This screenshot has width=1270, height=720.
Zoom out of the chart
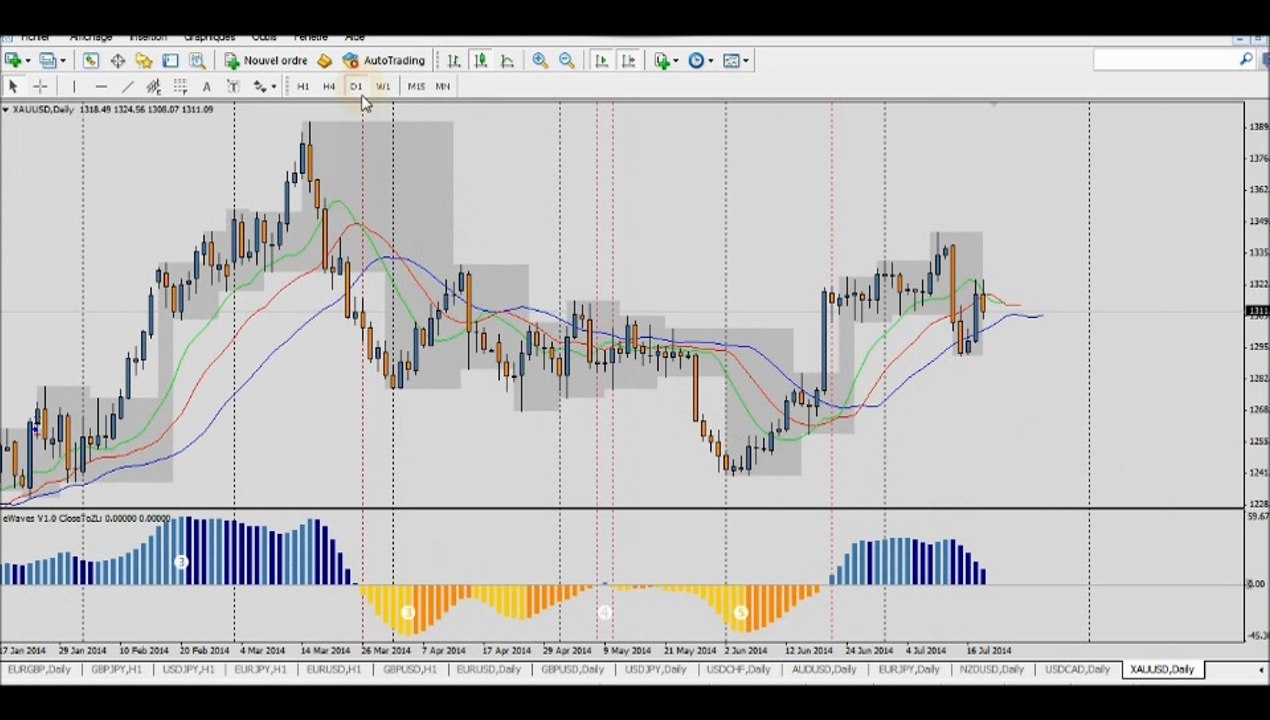567,61
